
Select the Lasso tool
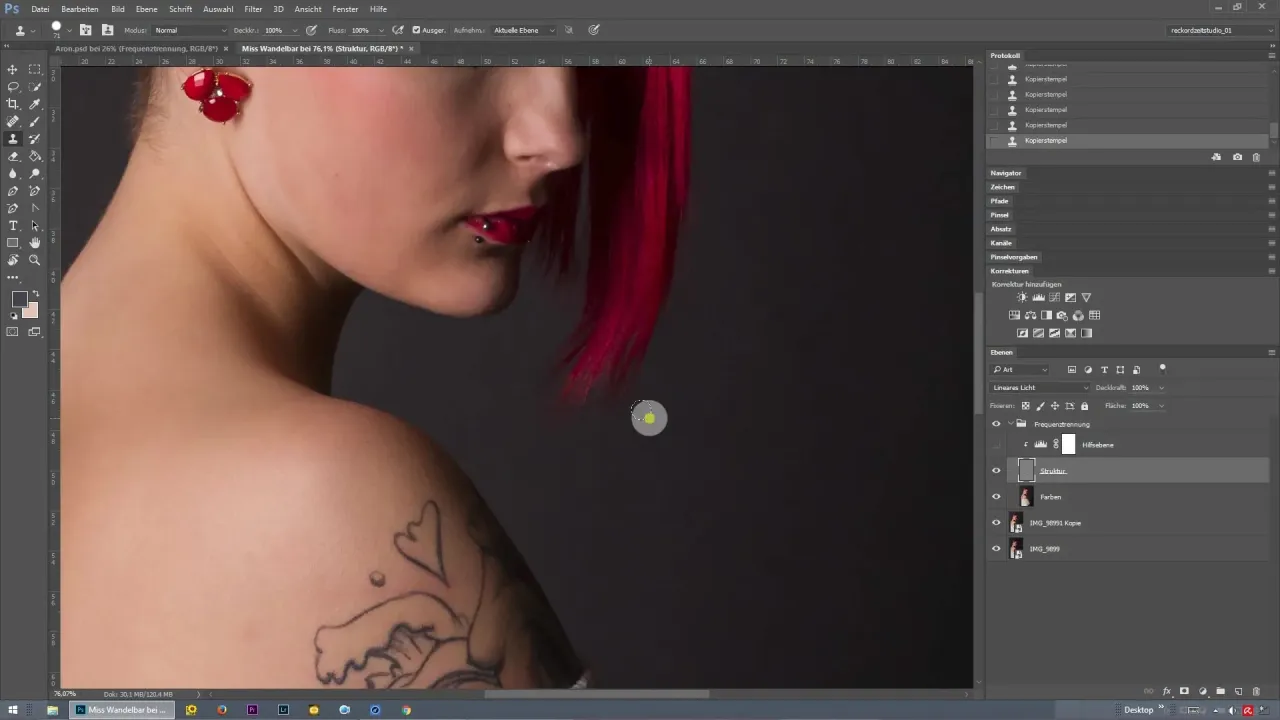(13, 87)
